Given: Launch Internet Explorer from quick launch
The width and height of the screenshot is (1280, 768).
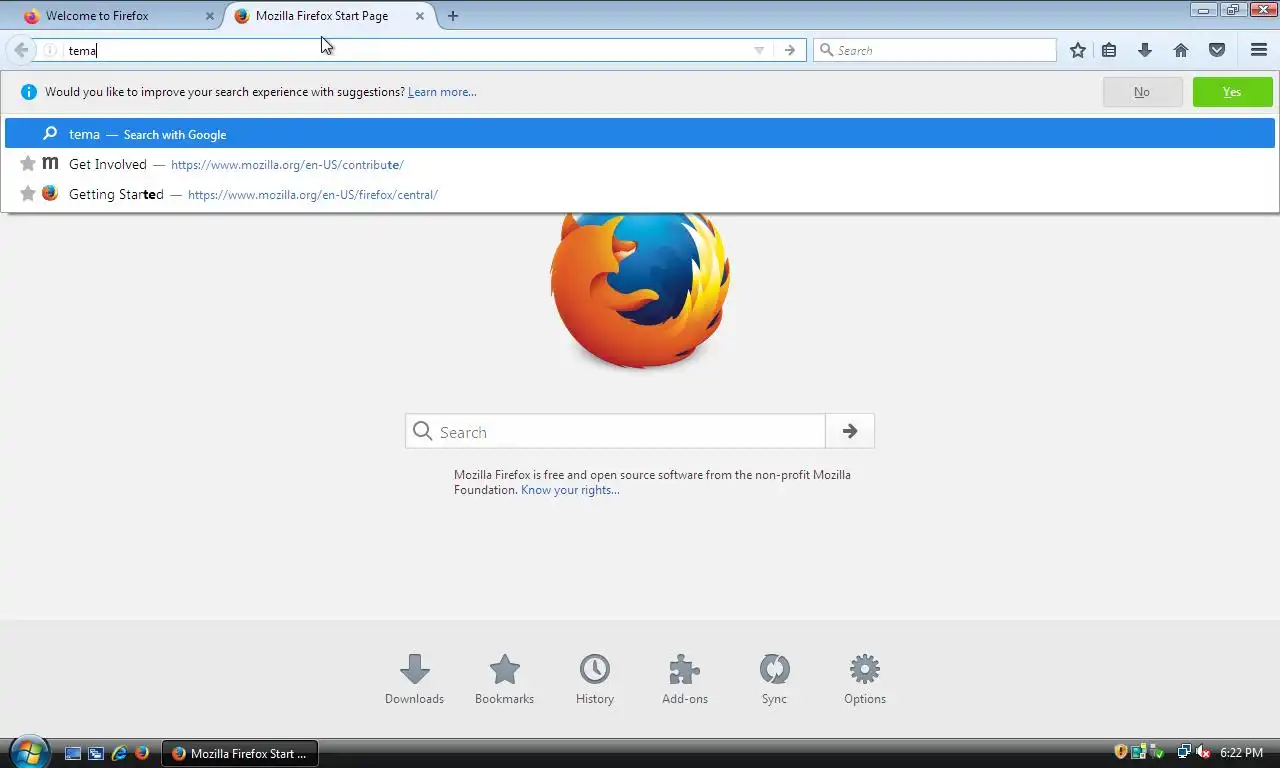Looking at the screenshot, I should tap(119, 753).
